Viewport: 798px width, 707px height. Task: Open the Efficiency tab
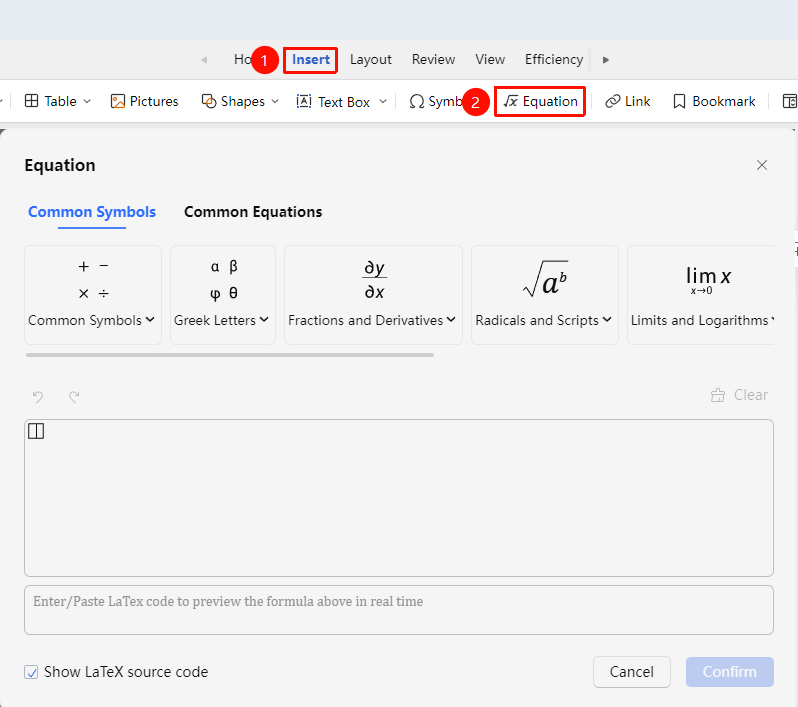(554, 60)
